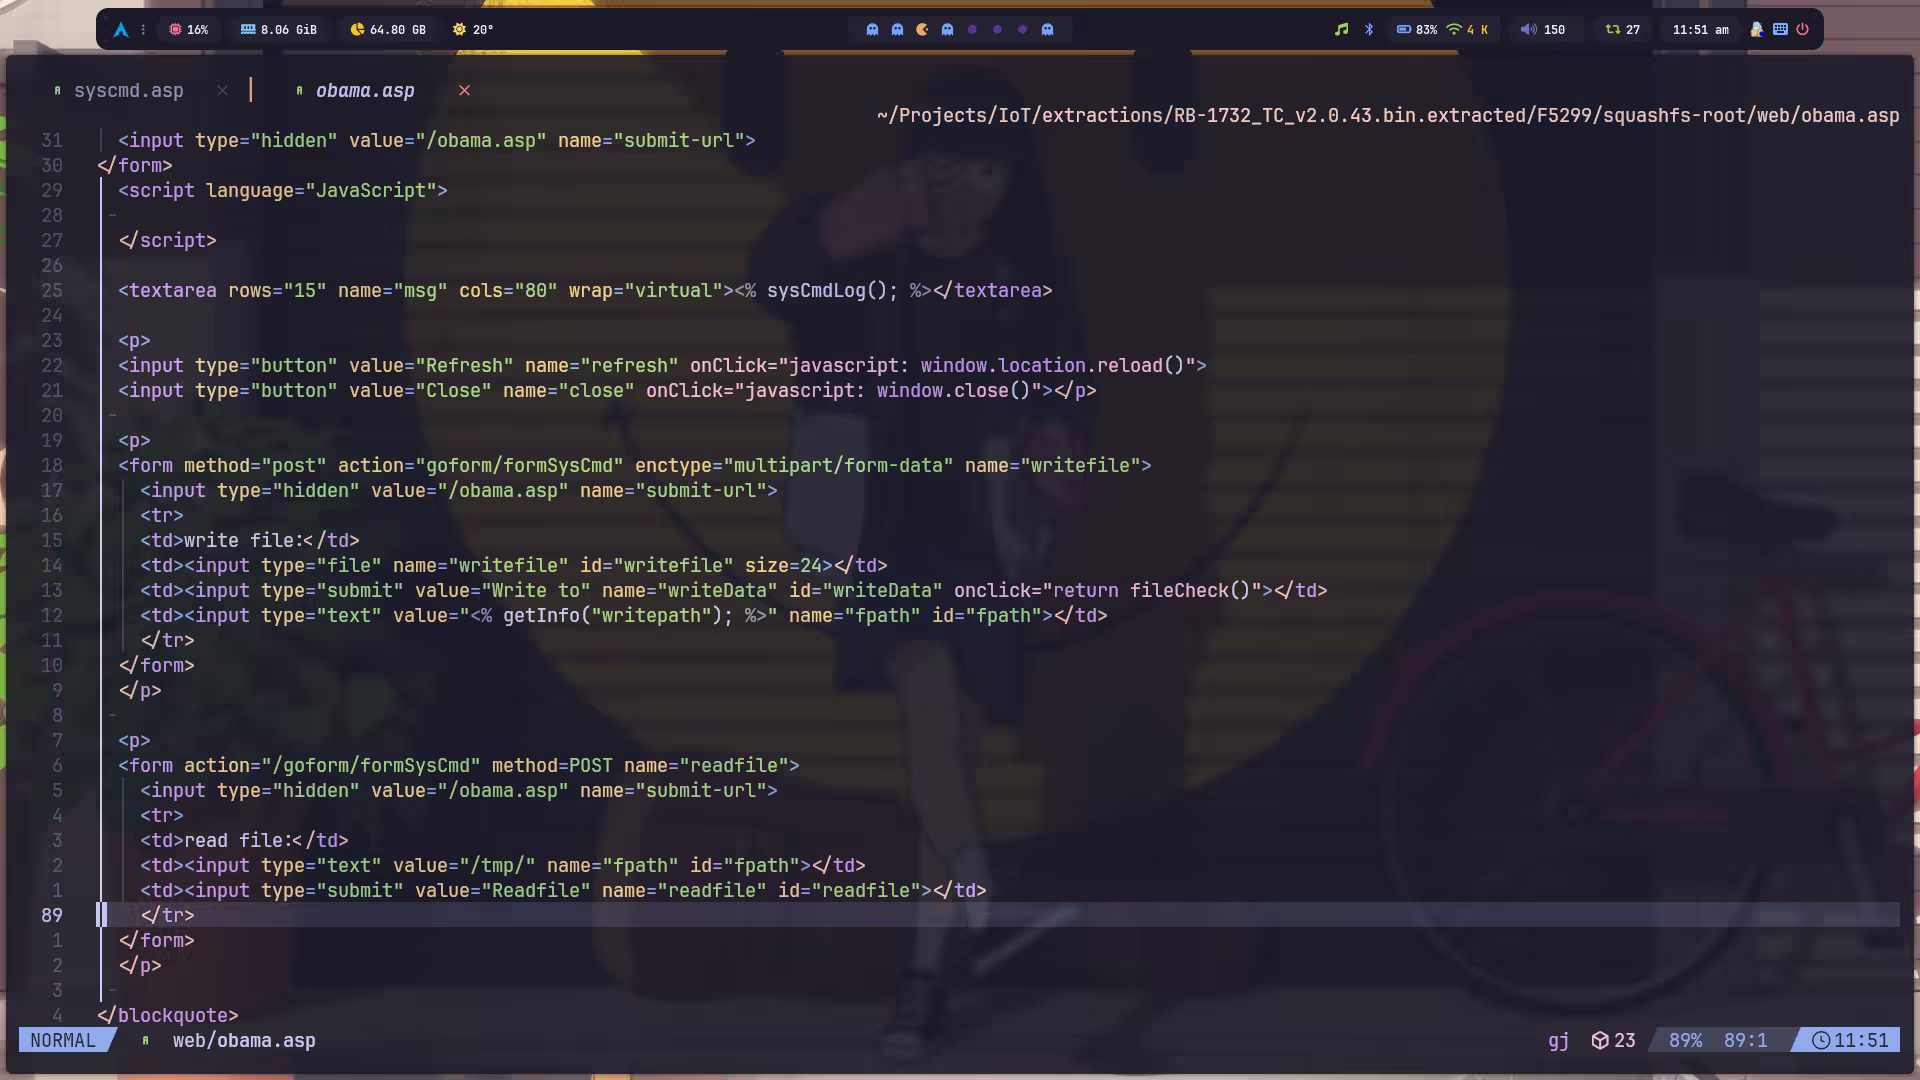
Task: Close the syscmd.asp tab with its X
Action: point(222,91)
